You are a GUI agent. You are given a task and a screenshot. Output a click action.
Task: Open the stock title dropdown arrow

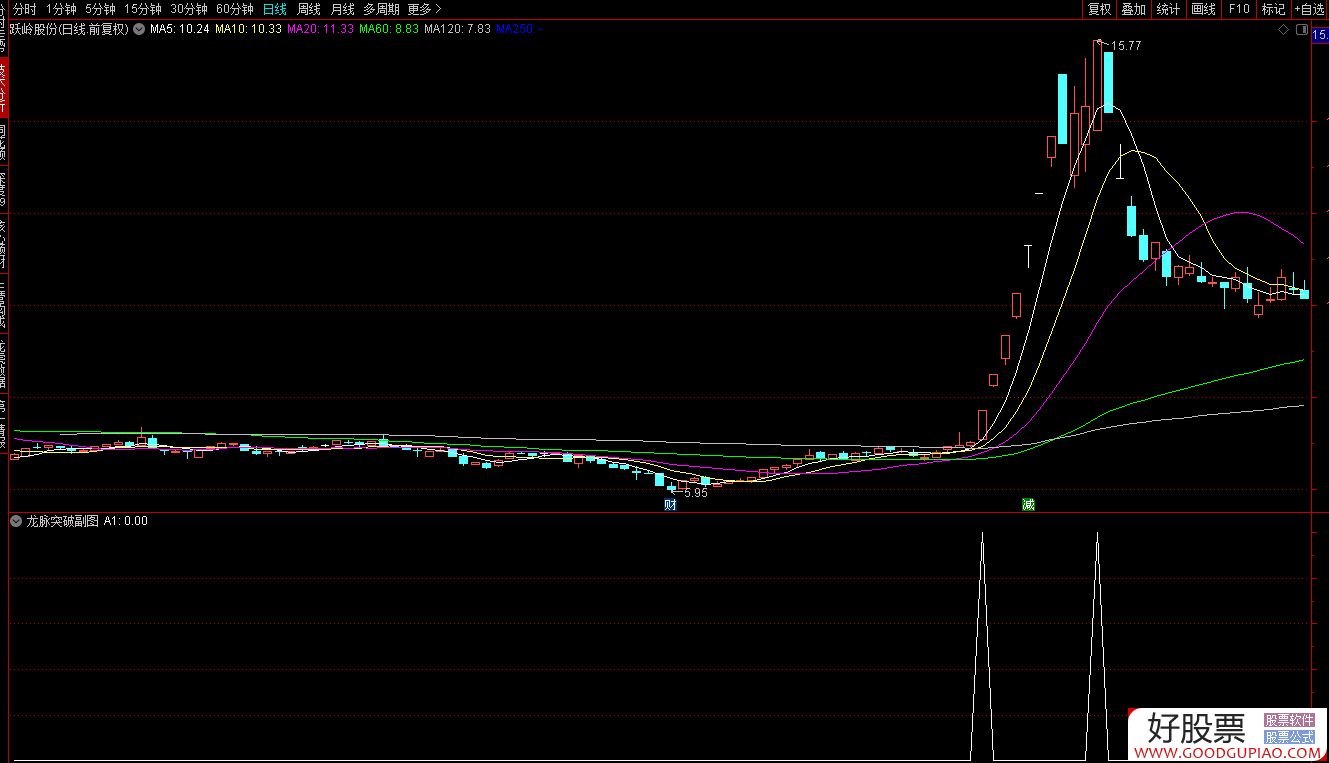138,29
